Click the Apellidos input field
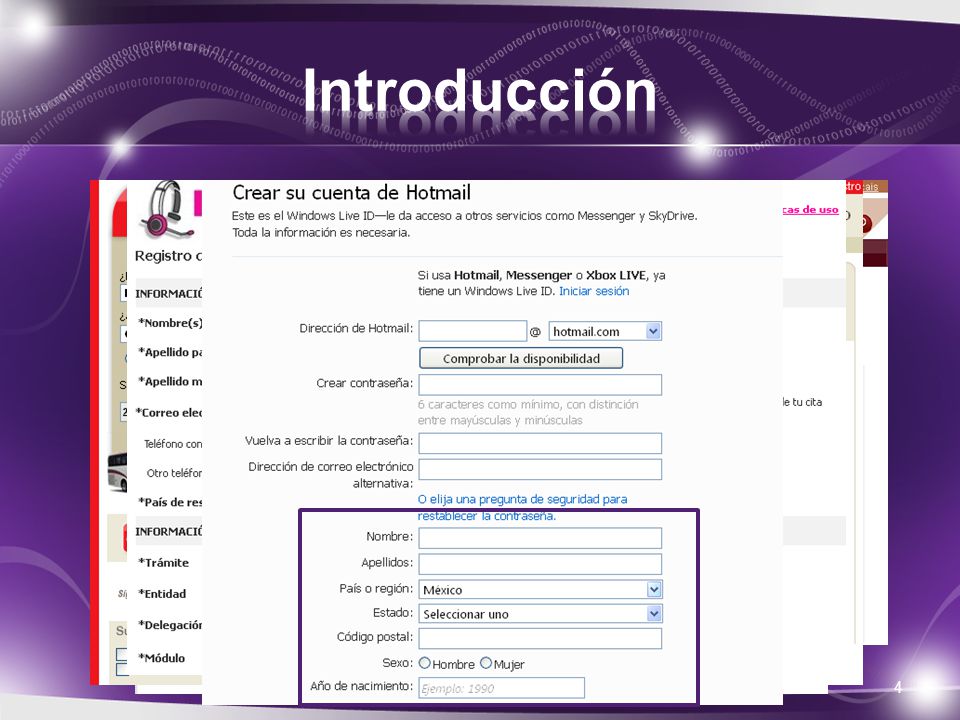The height and width of the screenshot is (720, 960). (540, 564)
